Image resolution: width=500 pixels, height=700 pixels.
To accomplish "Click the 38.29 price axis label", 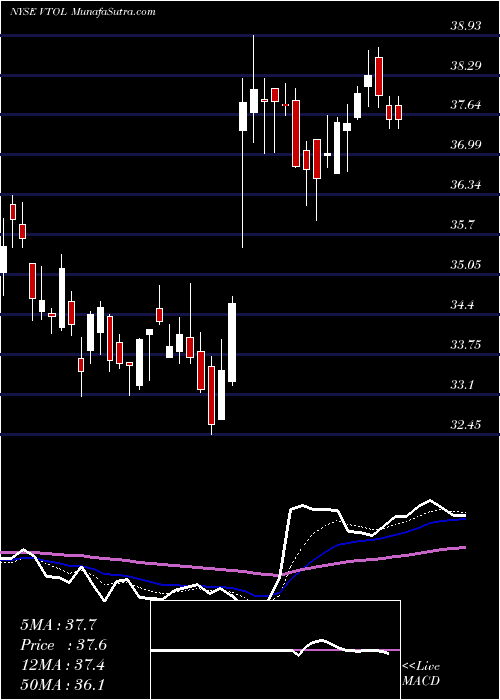I will tap(466, 66).
